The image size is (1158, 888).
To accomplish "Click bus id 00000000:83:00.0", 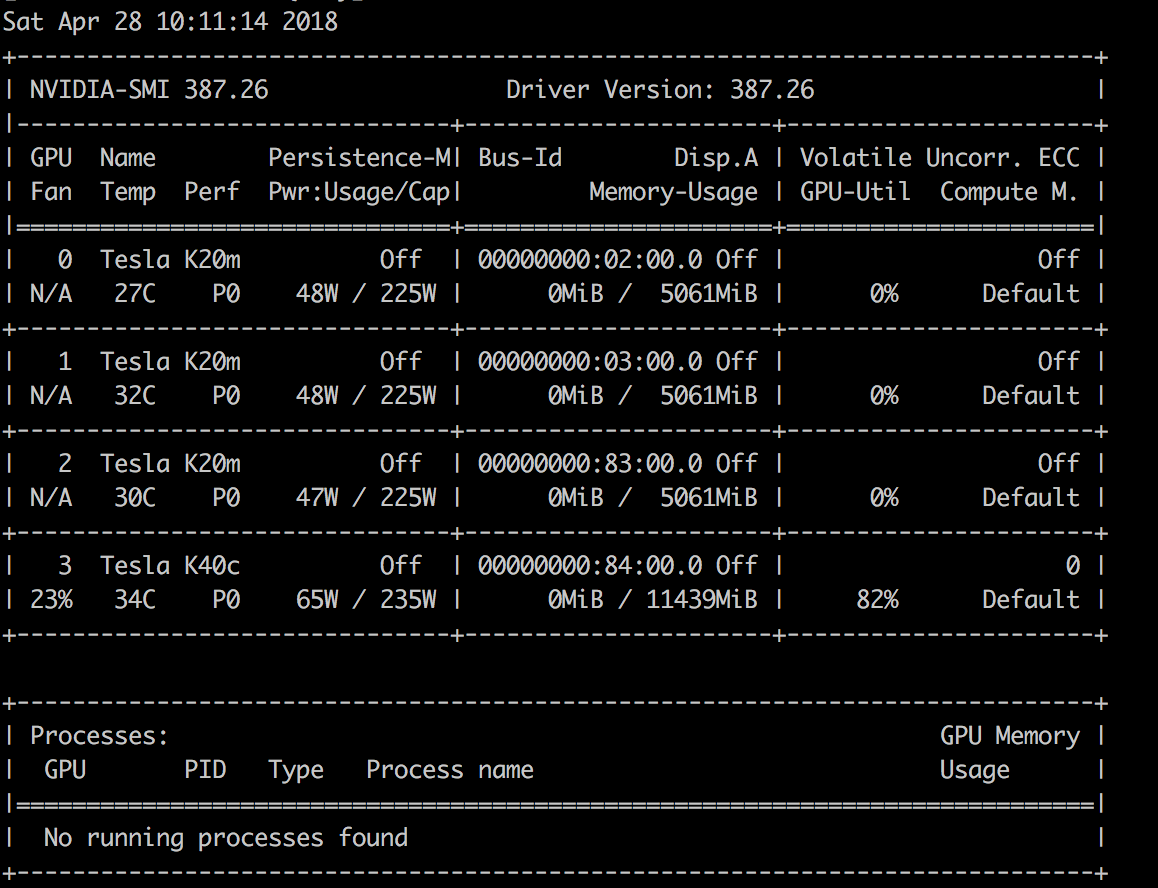I will coord(590,463).
